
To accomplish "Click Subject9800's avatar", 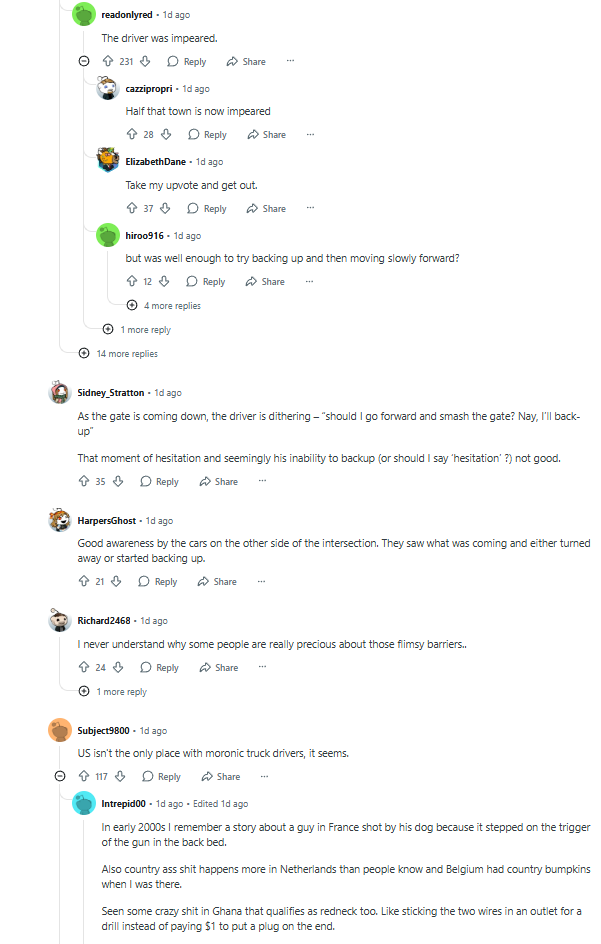I will (60, 730).
